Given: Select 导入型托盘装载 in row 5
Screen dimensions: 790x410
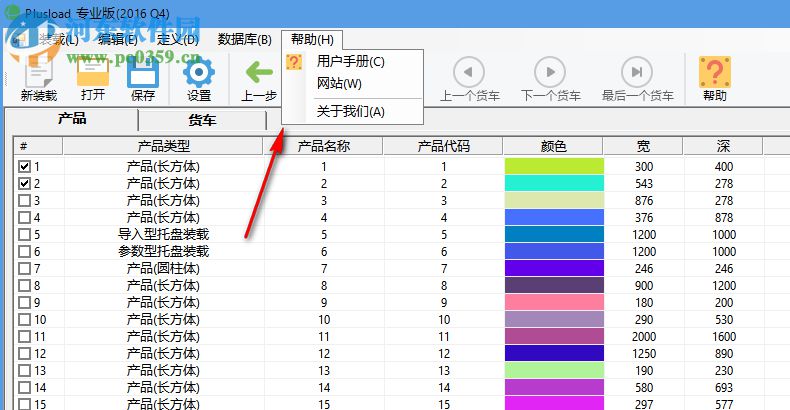Looking at the screenshot, I should click(163, 235).
